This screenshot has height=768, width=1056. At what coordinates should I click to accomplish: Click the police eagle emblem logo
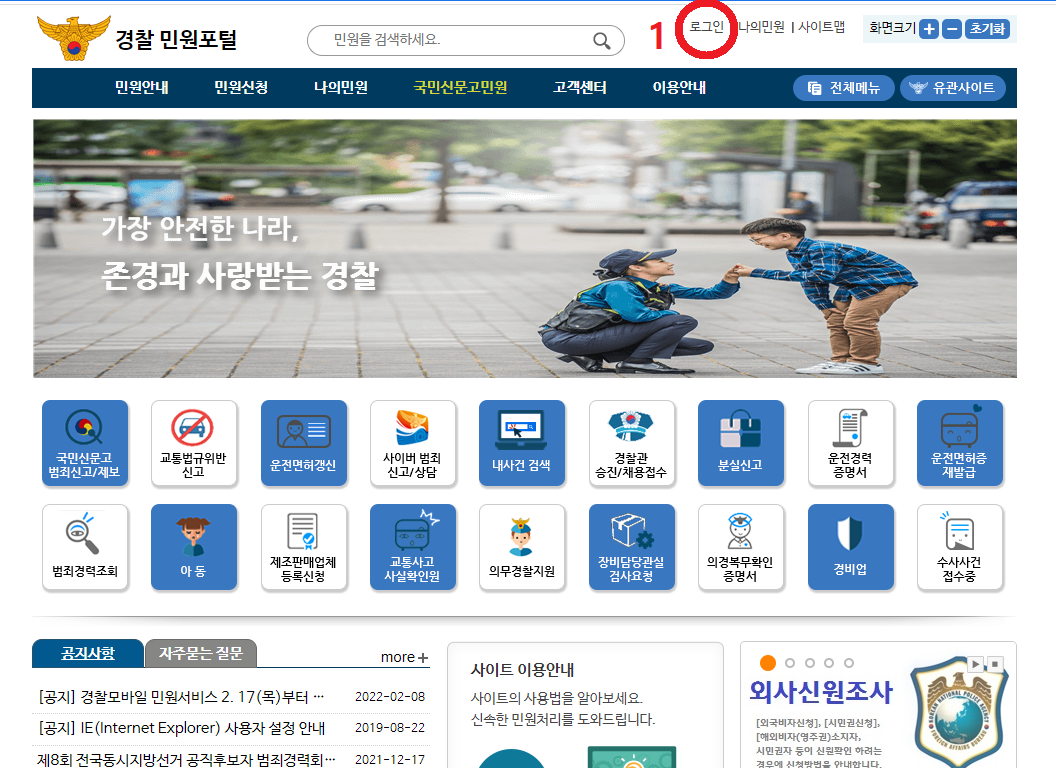pos(74,38)
